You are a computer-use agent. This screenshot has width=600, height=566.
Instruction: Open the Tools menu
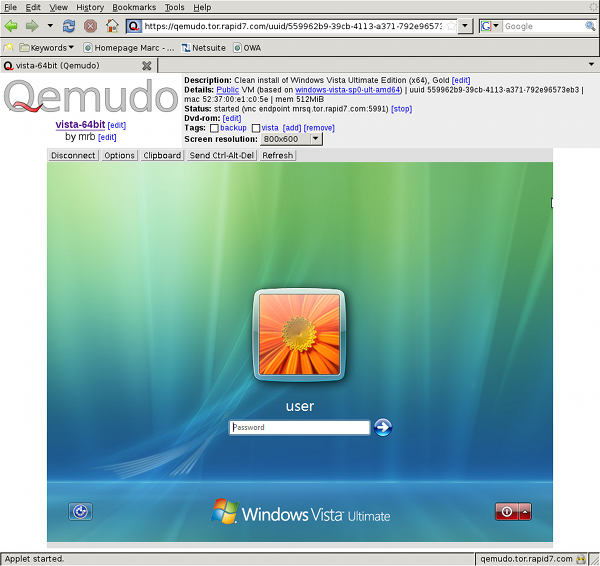[x=174, y=7]
